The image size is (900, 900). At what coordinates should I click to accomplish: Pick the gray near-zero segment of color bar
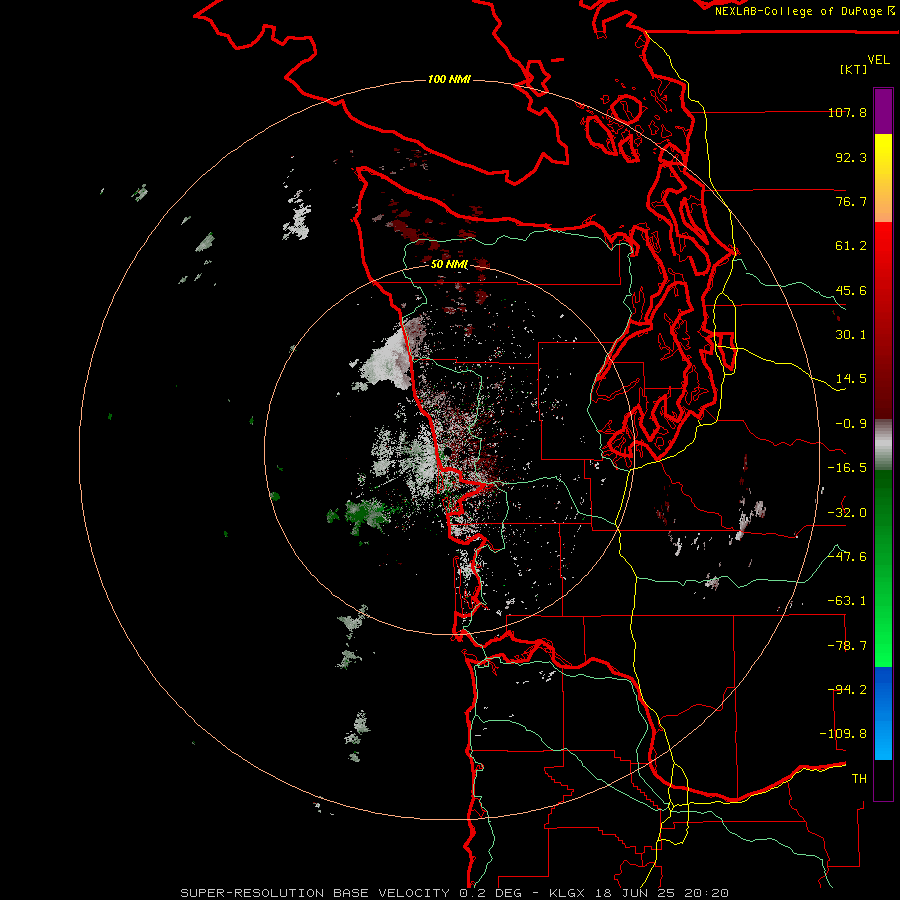883,444
